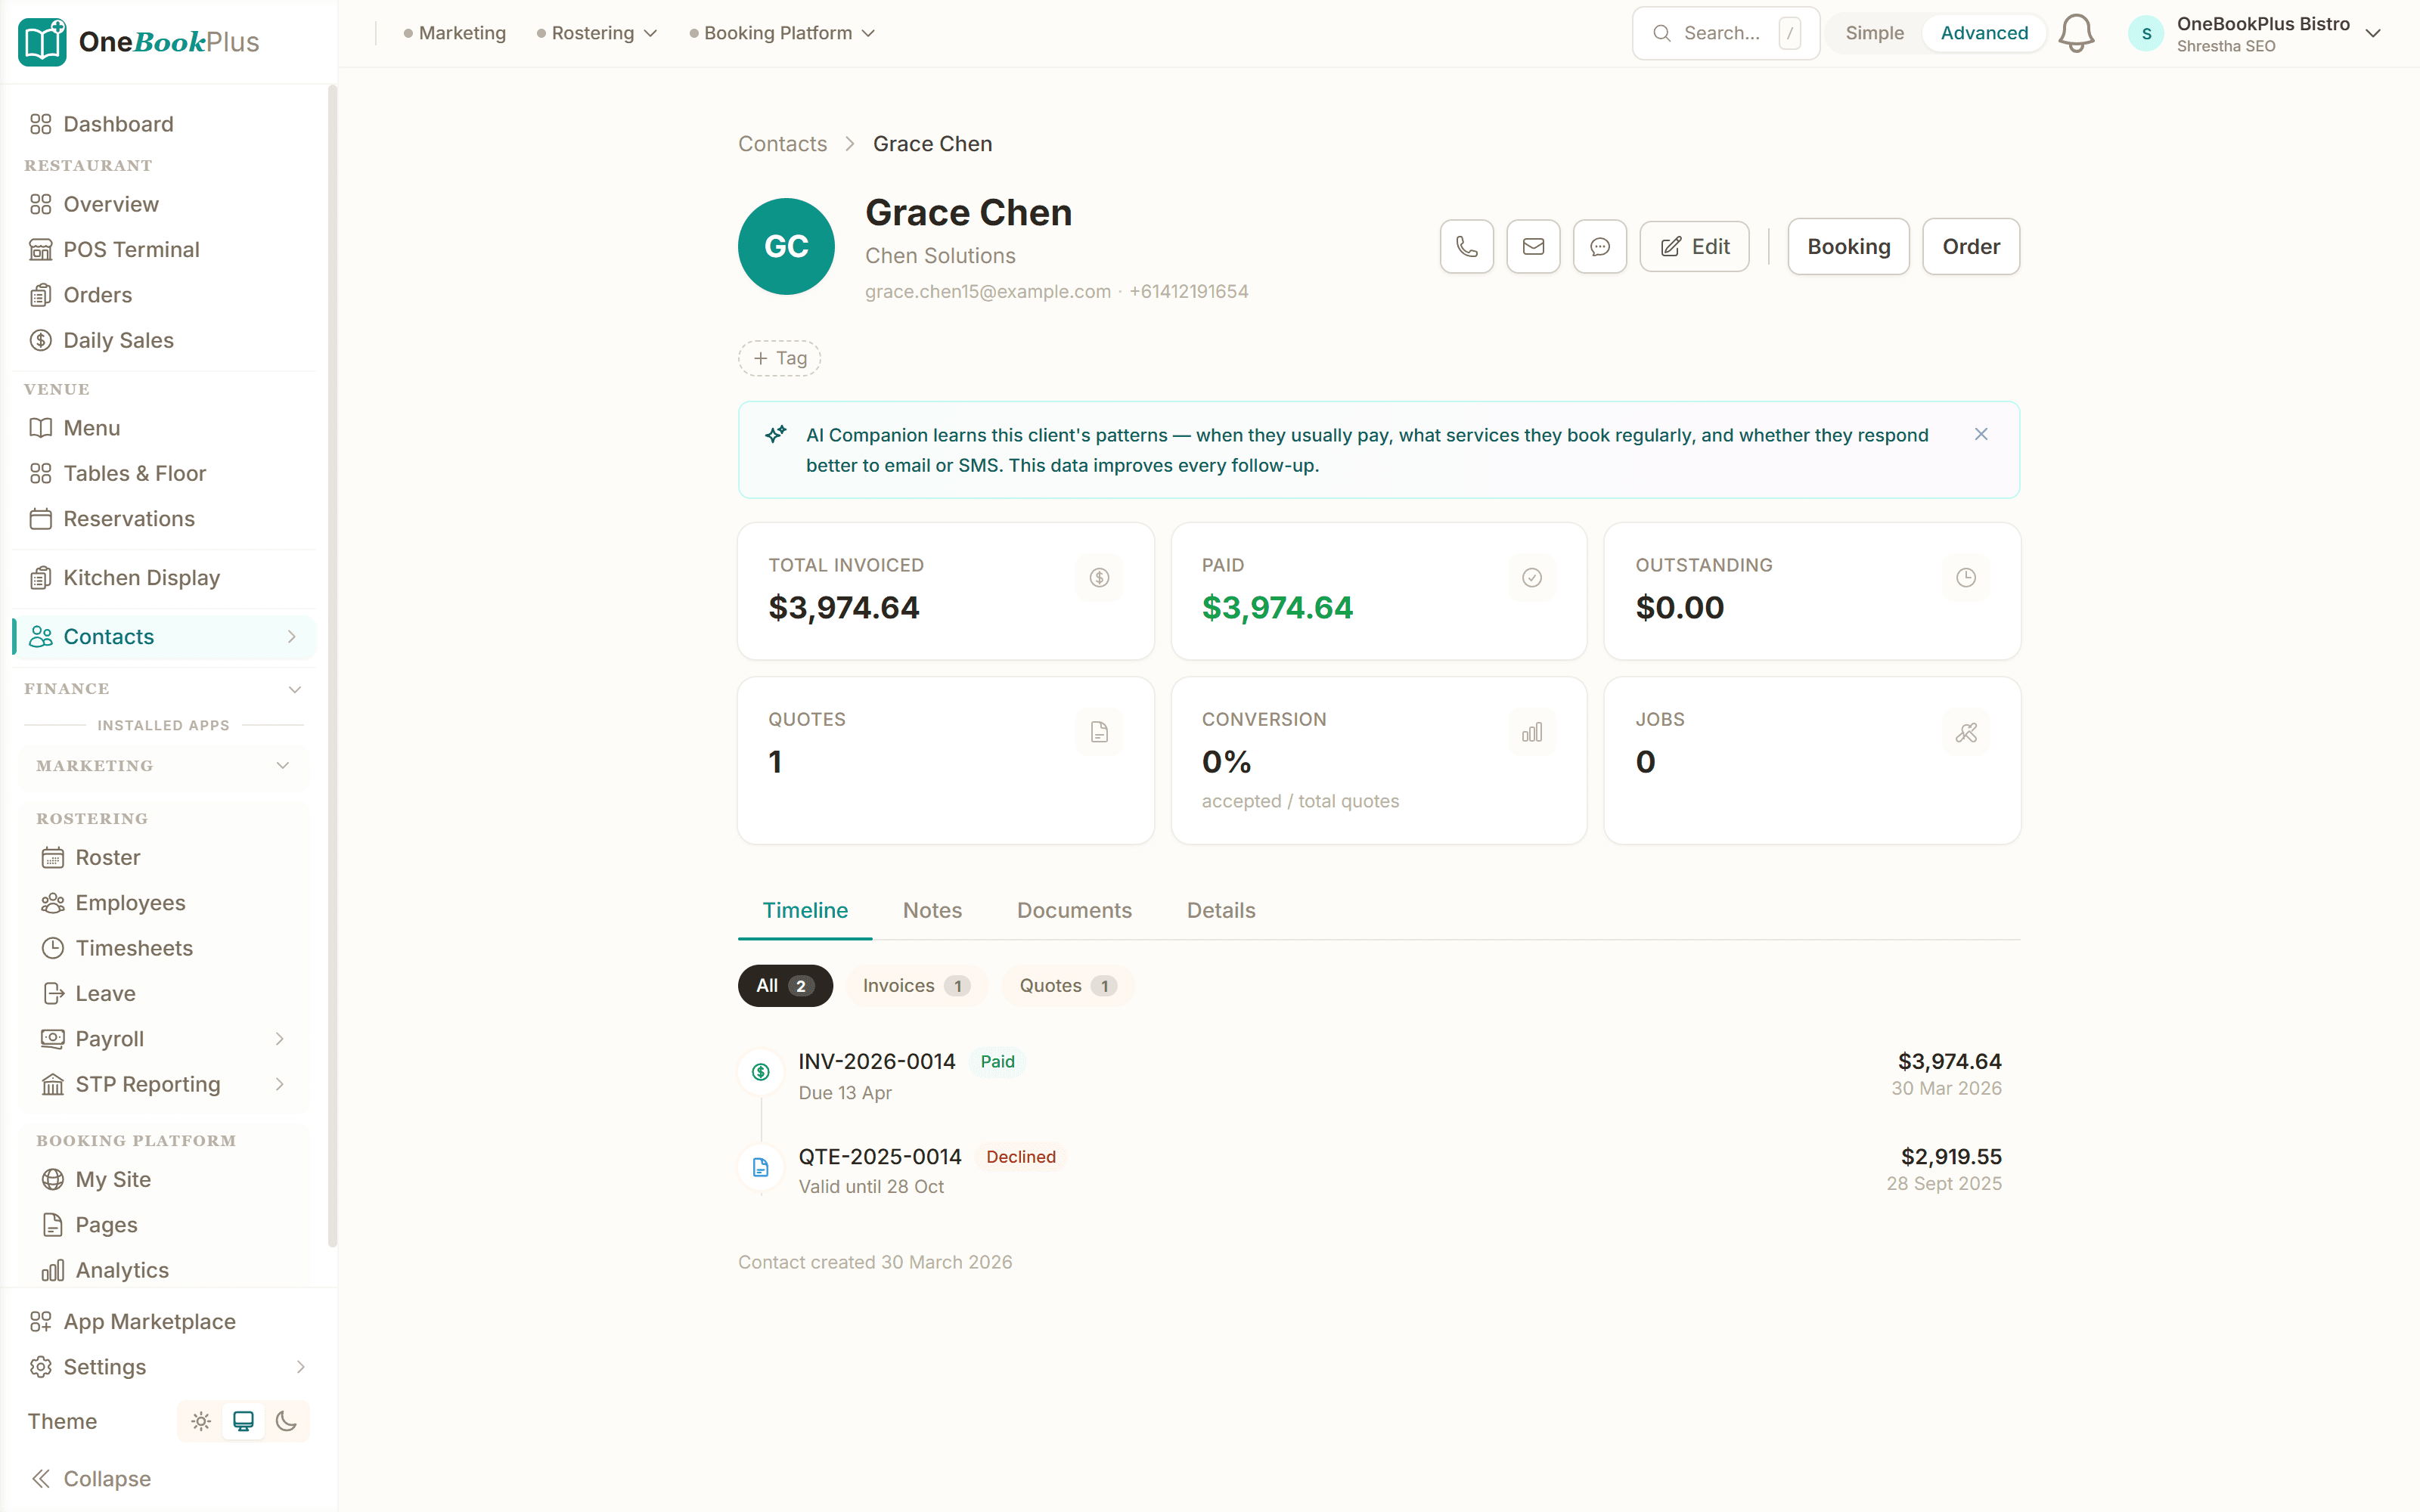Click the chat message icon button
This screenshot has height=1512, width=2420.
point(1599,247)
